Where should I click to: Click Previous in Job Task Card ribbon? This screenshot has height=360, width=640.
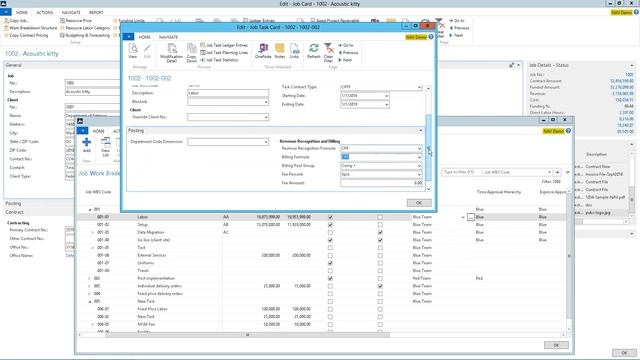coord(348,53)
